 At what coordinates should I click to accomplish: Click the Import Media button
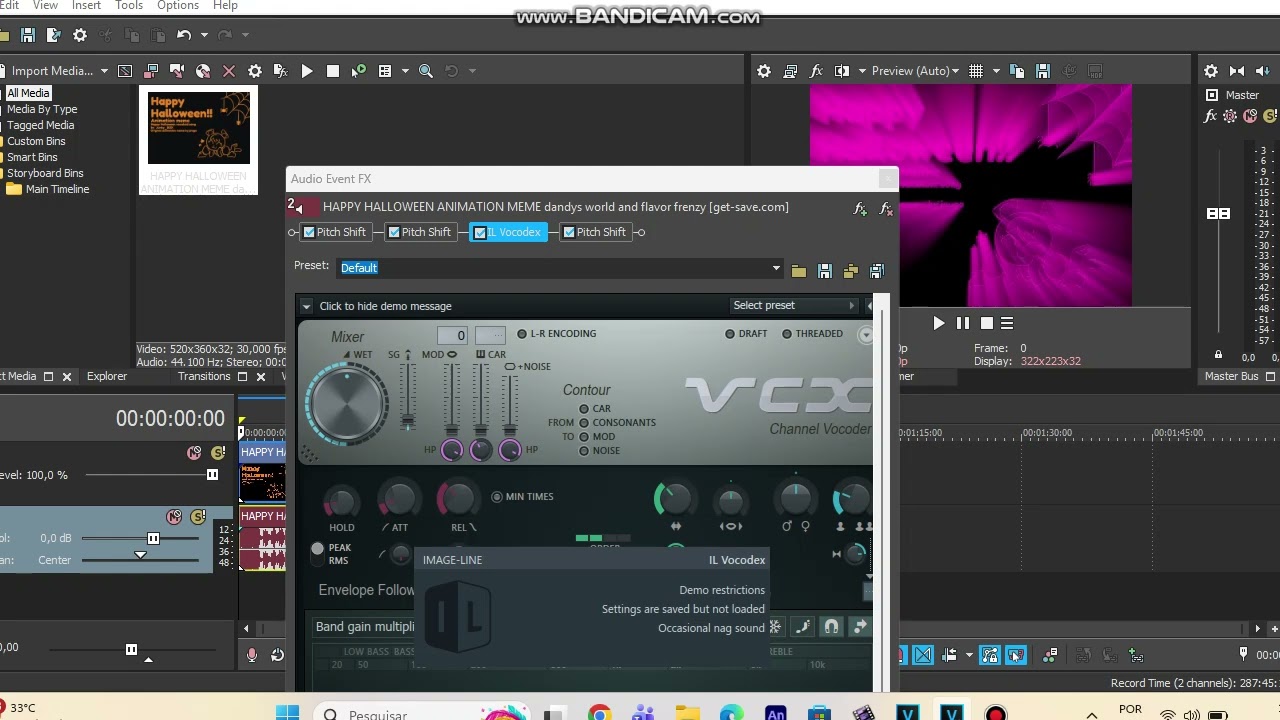52,71
